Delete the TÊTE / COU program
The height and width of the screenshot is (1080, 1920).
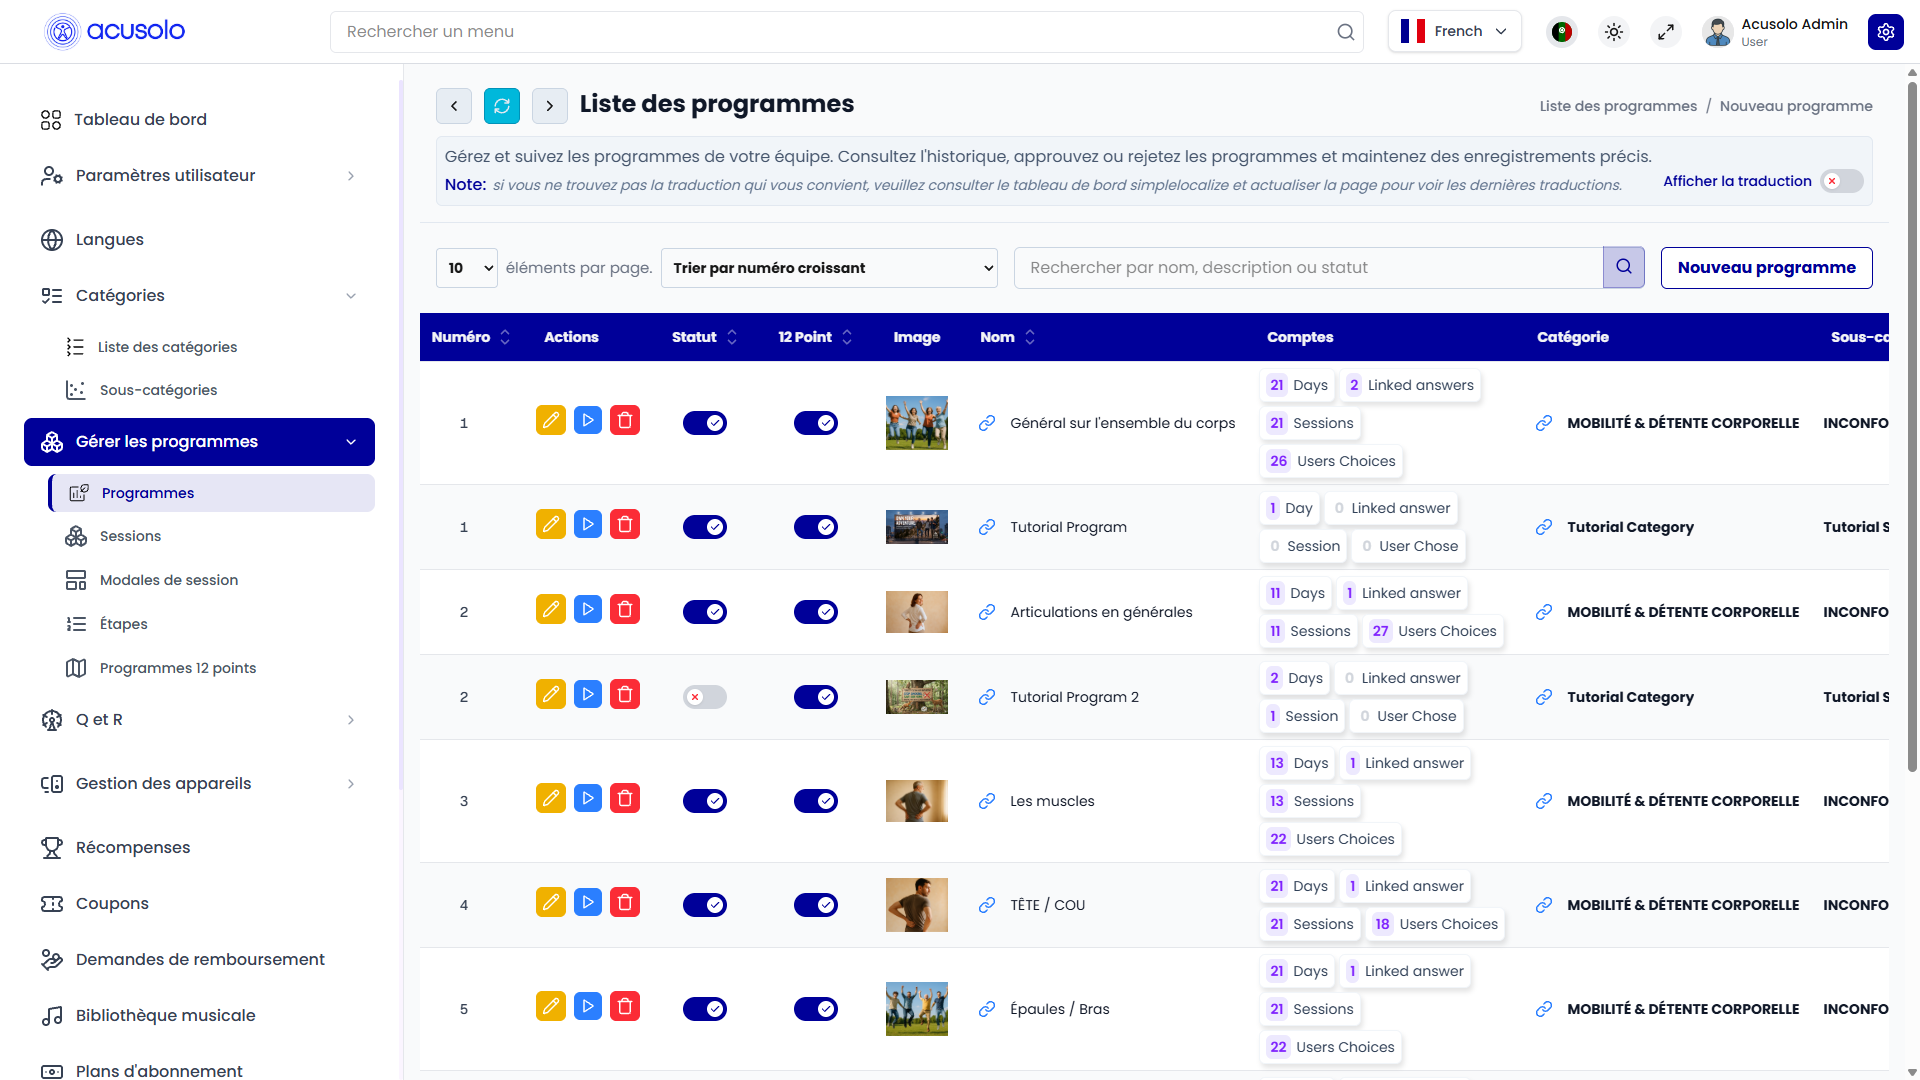(625, 903)
